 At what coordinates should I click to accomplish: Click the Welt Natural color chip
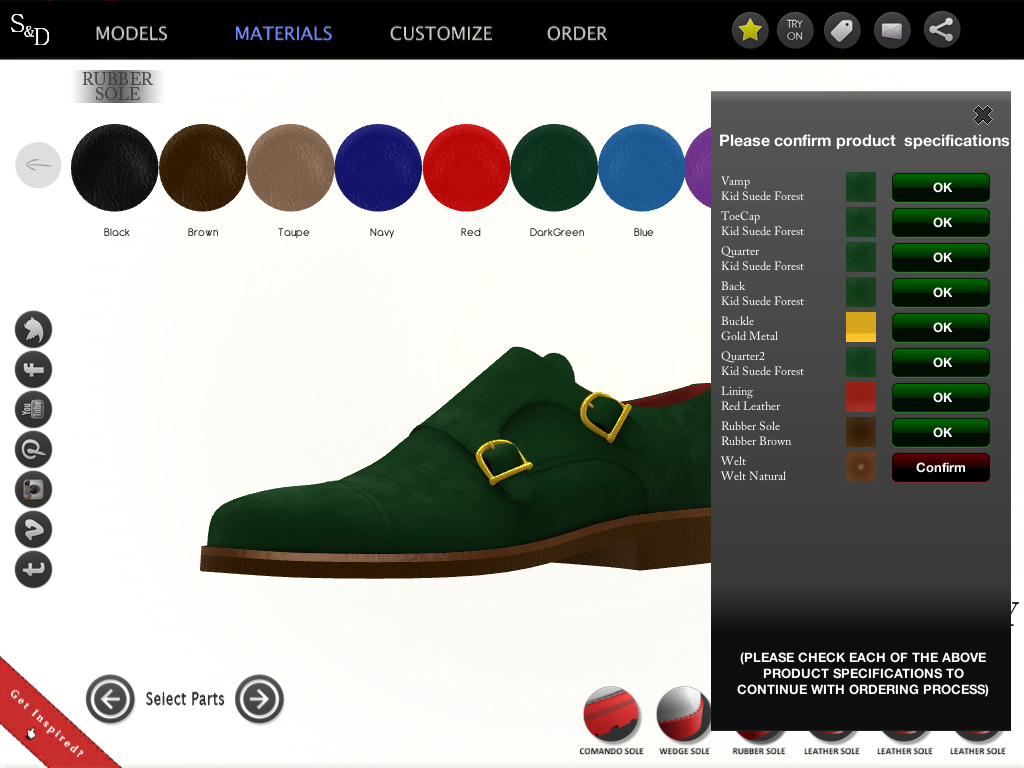[861, 468]
